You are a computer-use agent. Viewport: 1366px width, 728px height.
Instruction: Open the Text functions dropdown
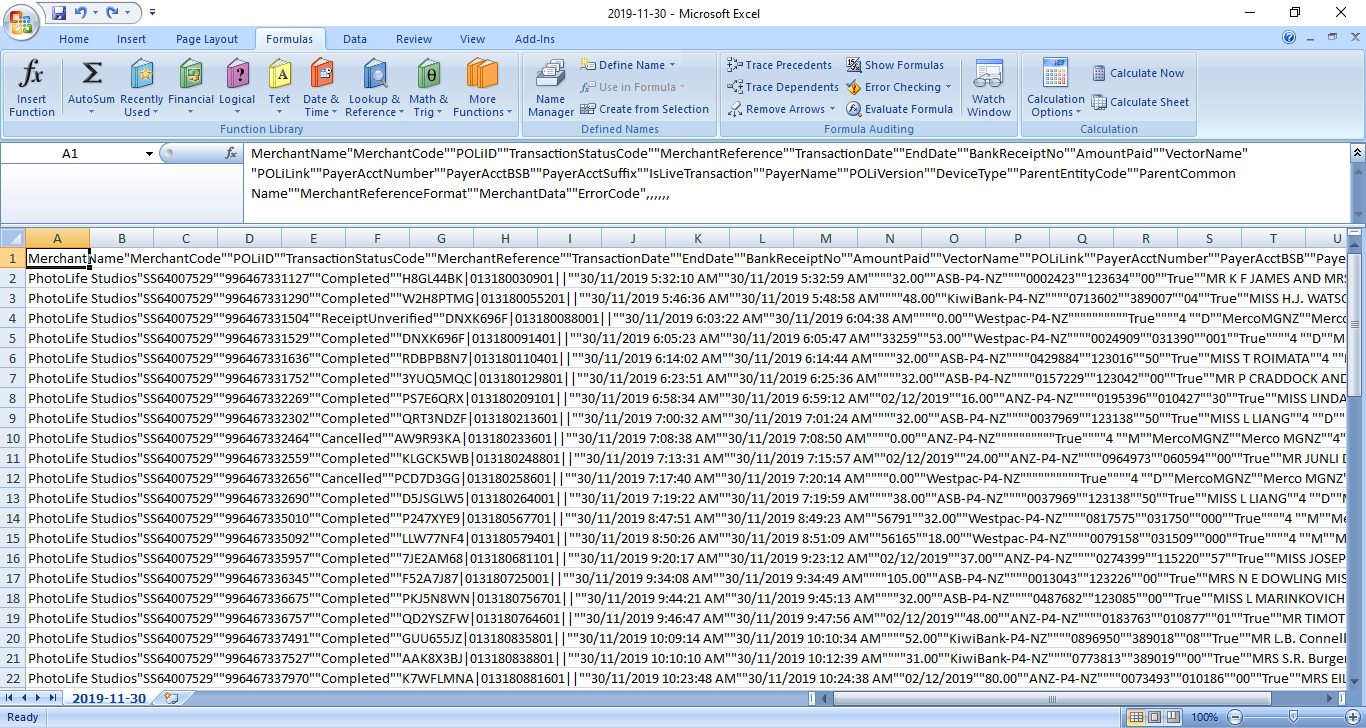[280, 88]
